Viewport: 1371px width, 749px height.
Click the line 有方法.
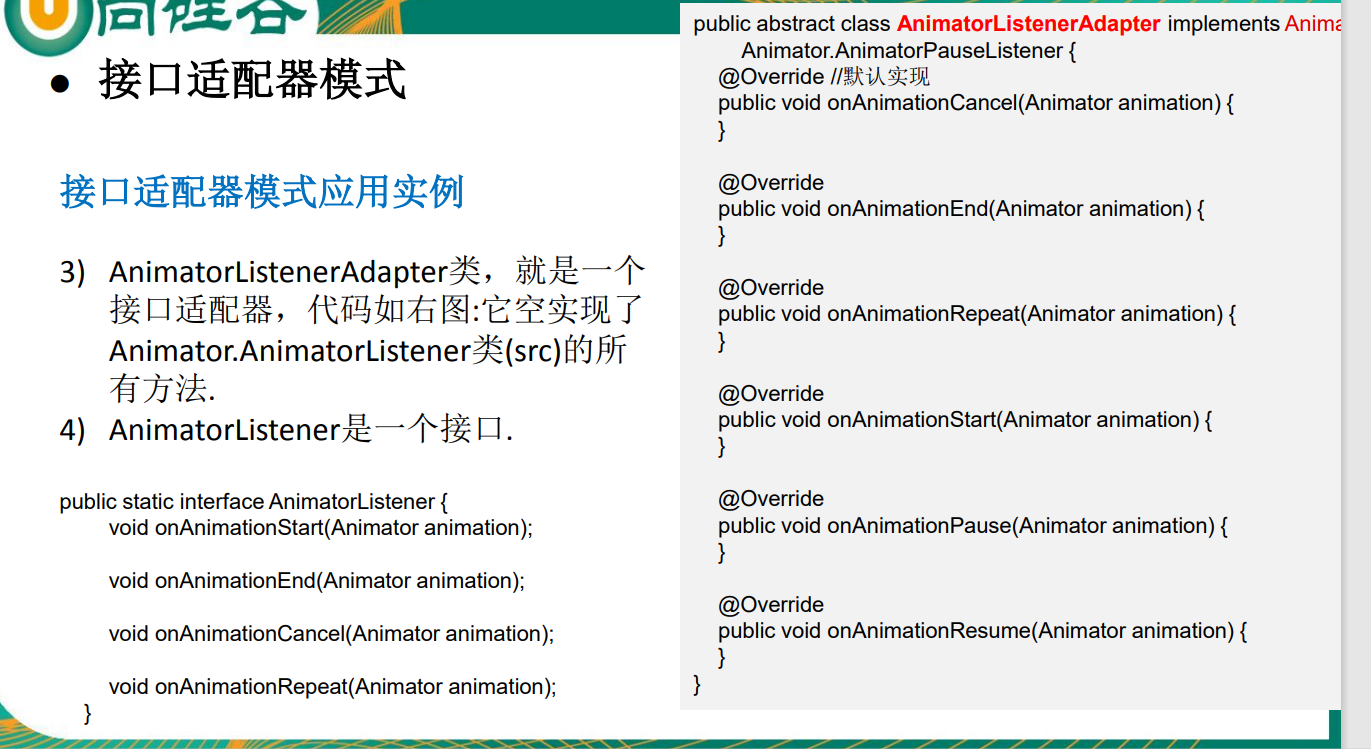point(163,389)
